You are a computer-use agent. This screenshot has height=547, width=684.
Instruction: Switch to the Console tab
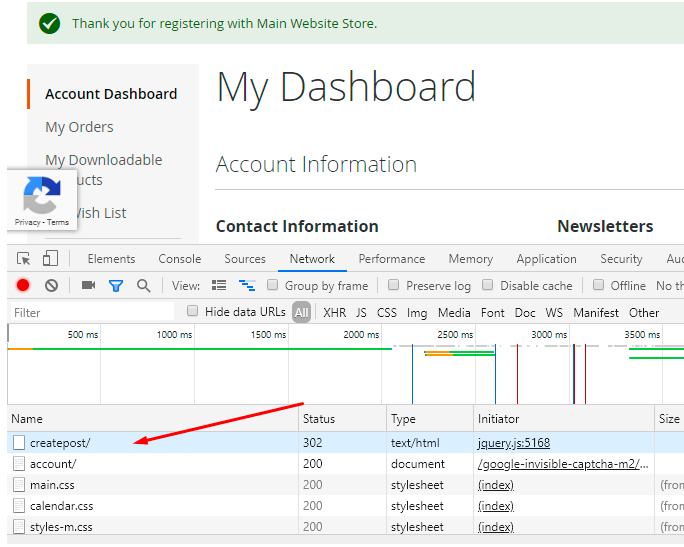coord(180,259)
